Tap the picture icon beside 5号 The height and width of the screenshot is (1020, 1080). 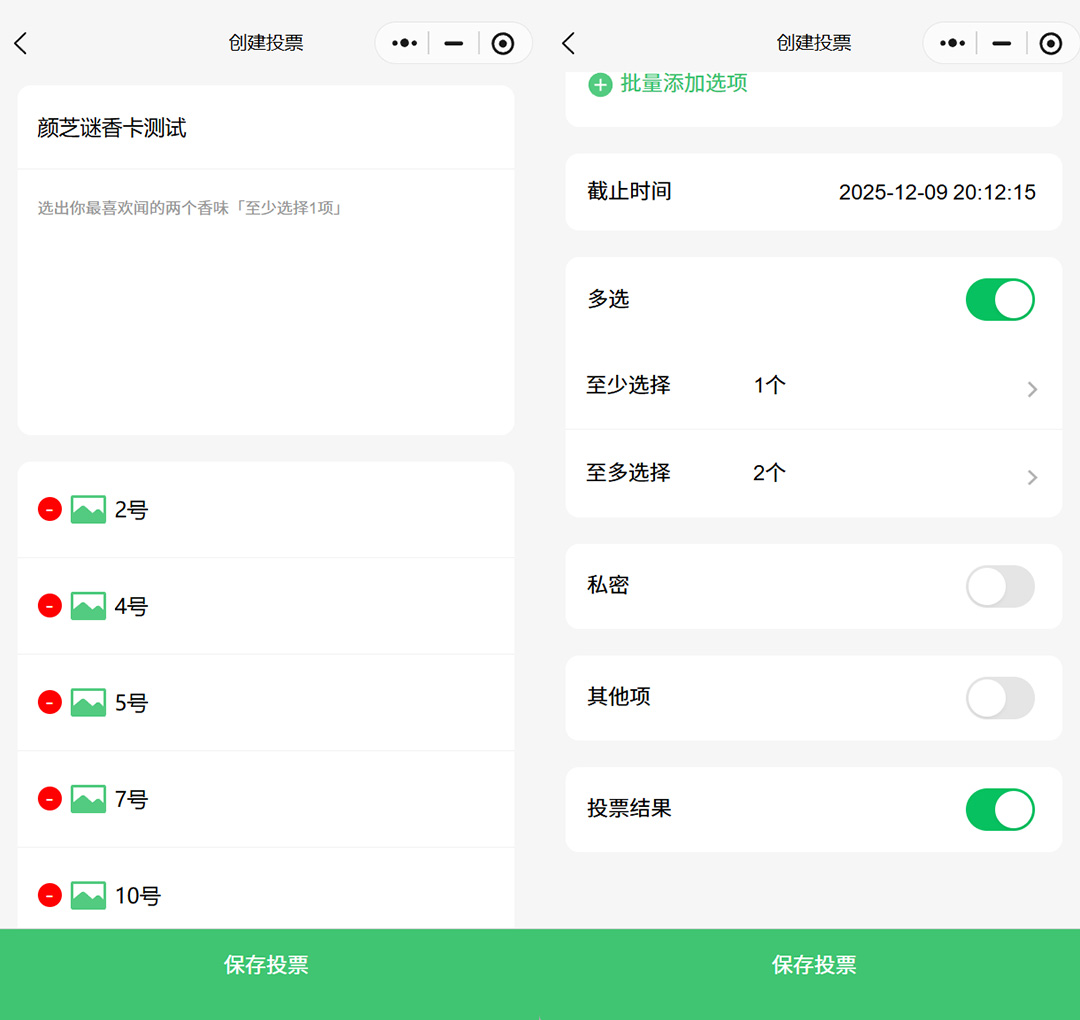coord(88,702)
